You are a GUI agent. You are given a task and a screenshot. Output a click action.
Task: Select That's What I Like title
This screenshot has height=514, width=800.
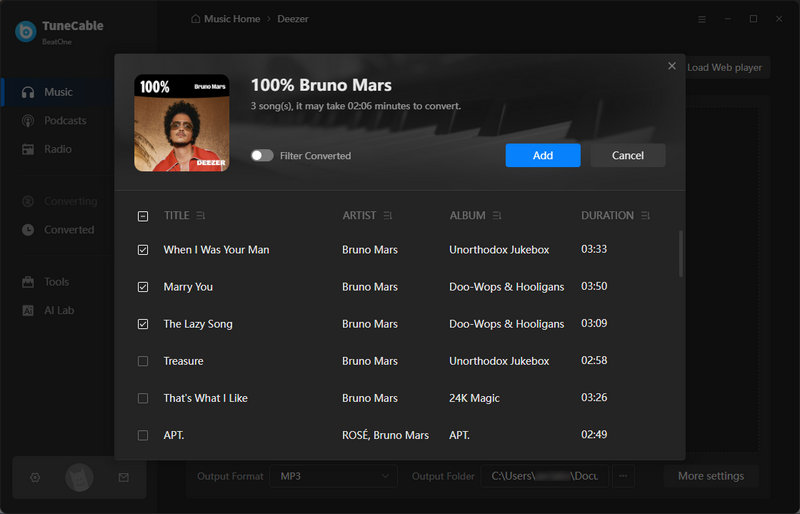coord(206,398)
